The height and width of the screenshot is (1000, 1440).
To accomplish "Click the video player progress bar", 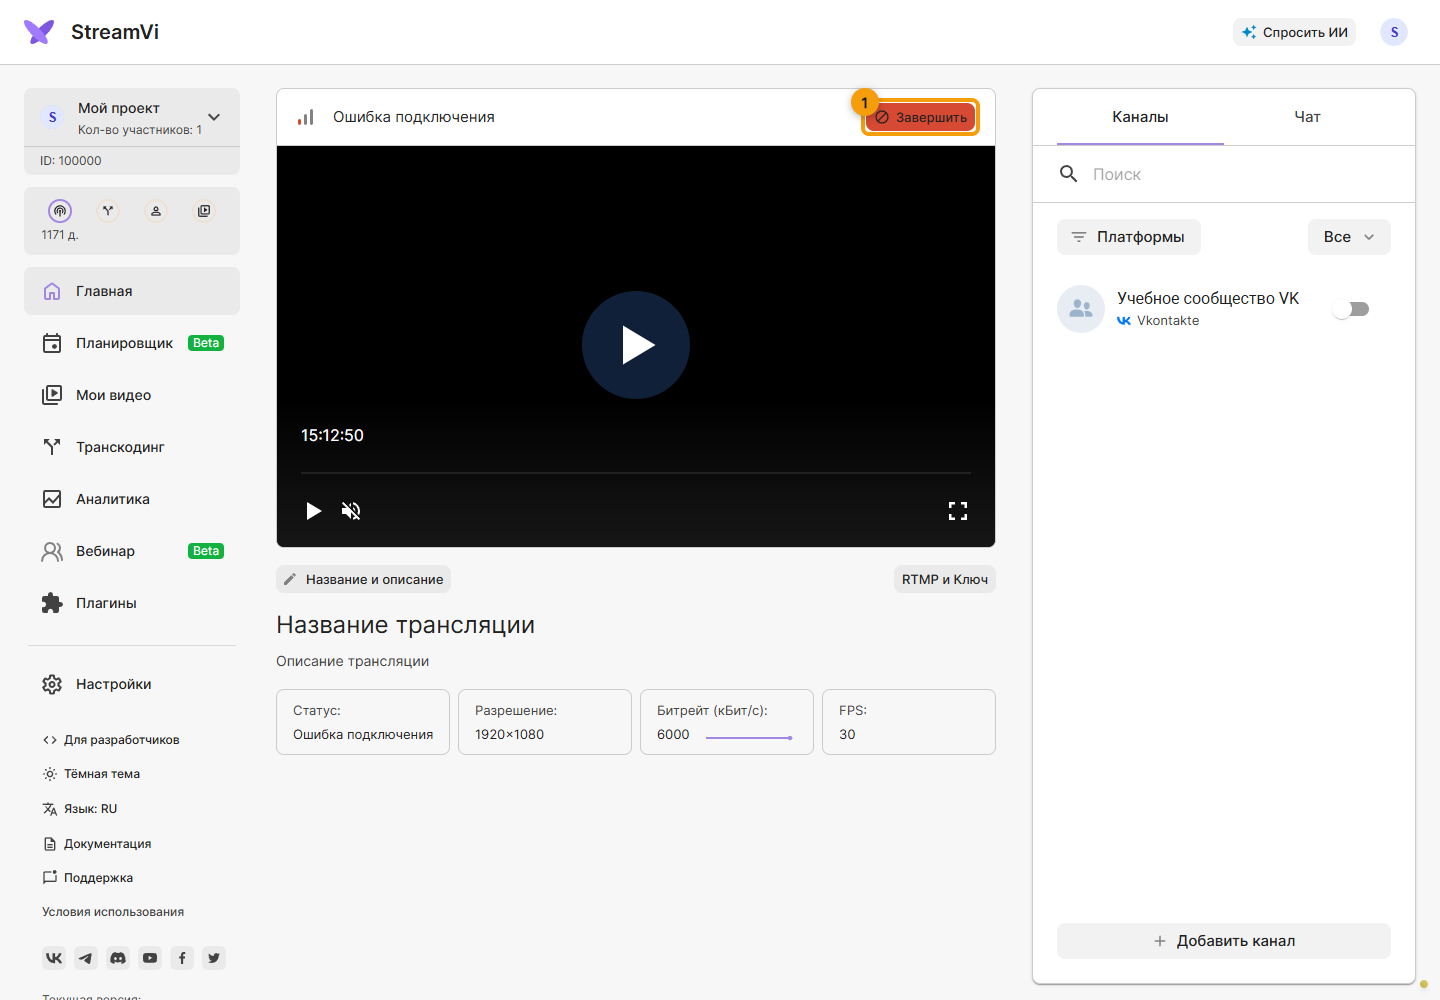I will [636, 473].
